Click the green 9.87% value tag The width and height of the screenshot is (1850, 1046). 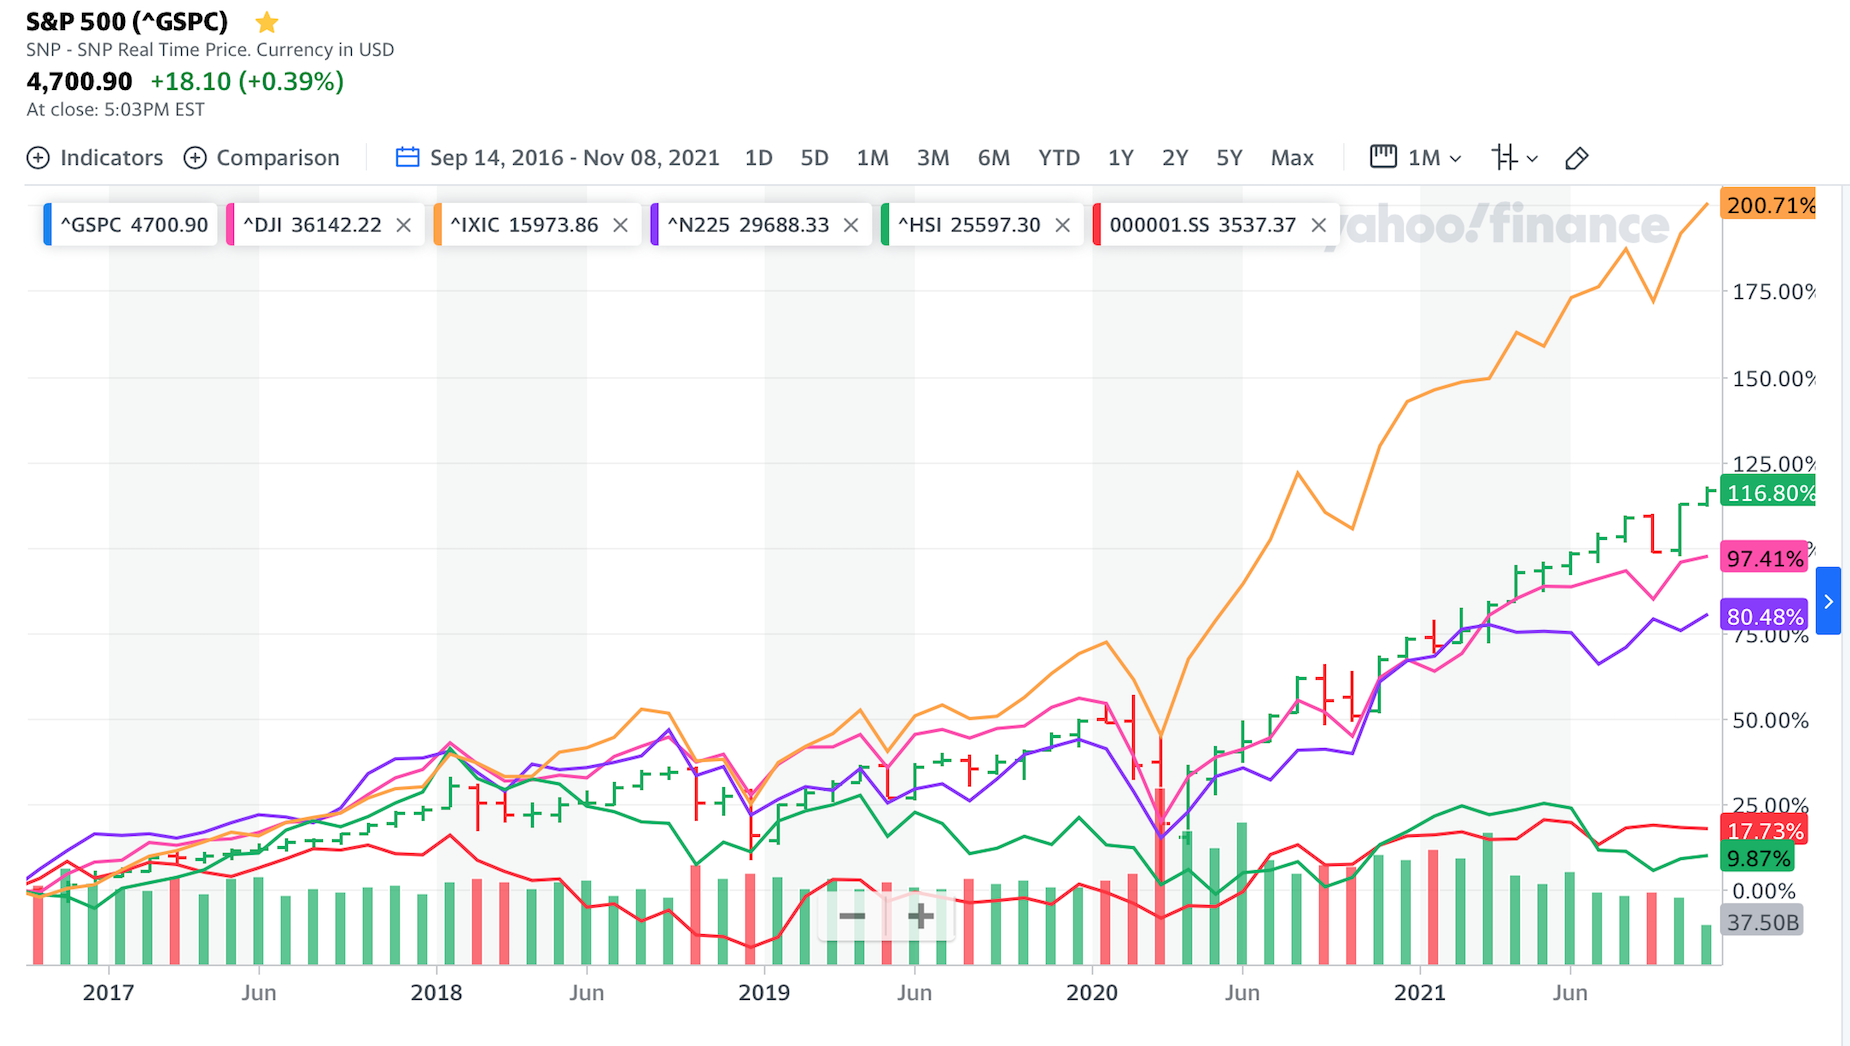pyautogui.click(x=1757, y=858)
